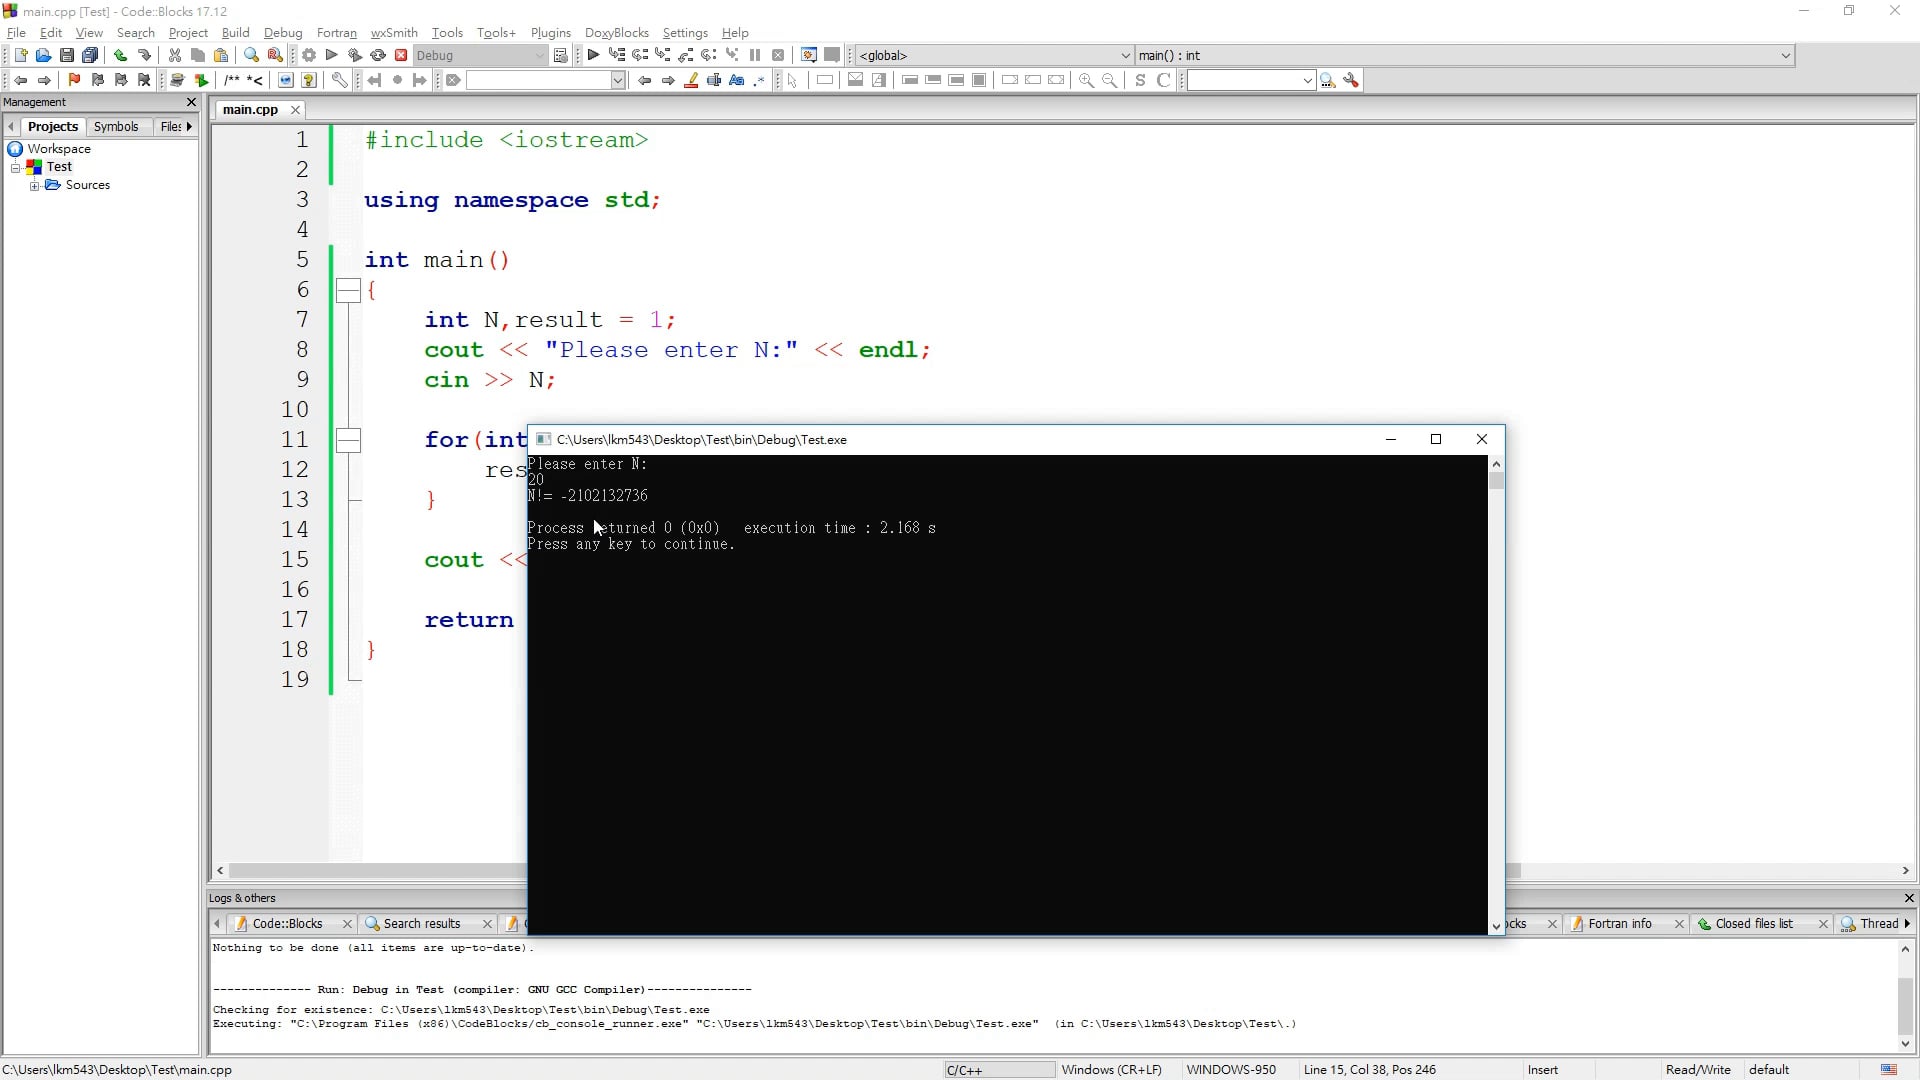Click the Build gear icon
Image resolution: width=1920 pixels, height=1080 pixels.
click(x=309, y=56)
